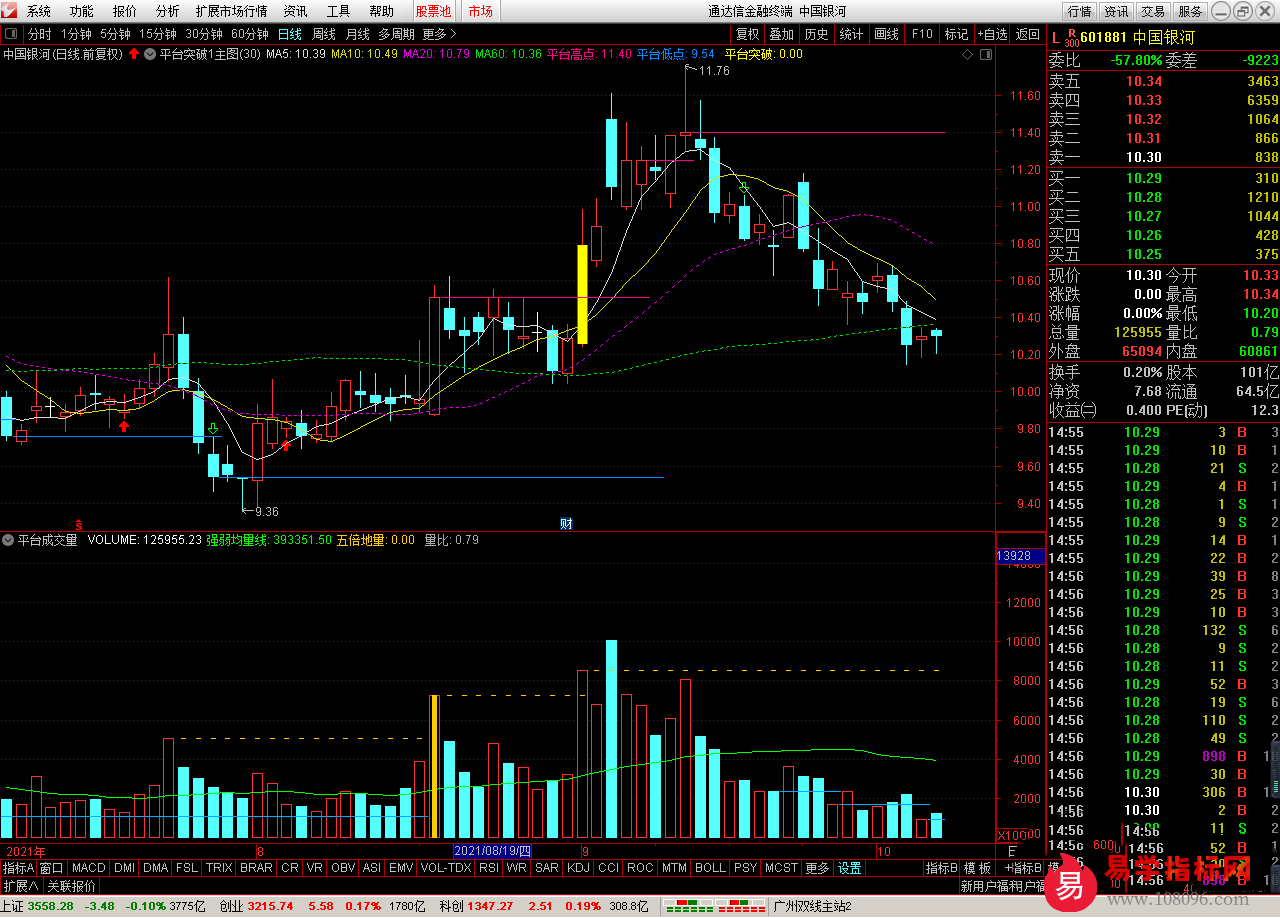Select the 1分钟 period
The height and width of the screenshot is (918, 1280).
click(x=77, y=34)
